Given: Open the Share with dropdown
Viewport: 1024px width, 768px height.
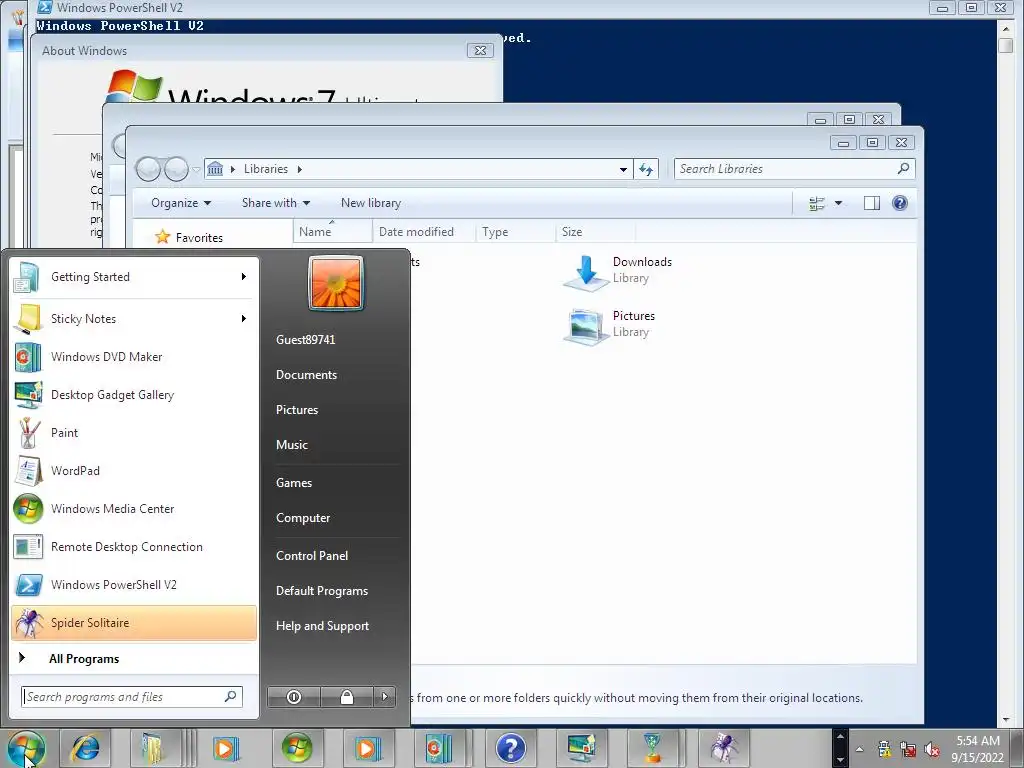Looking at the screenshot, I should pos(276,203).
